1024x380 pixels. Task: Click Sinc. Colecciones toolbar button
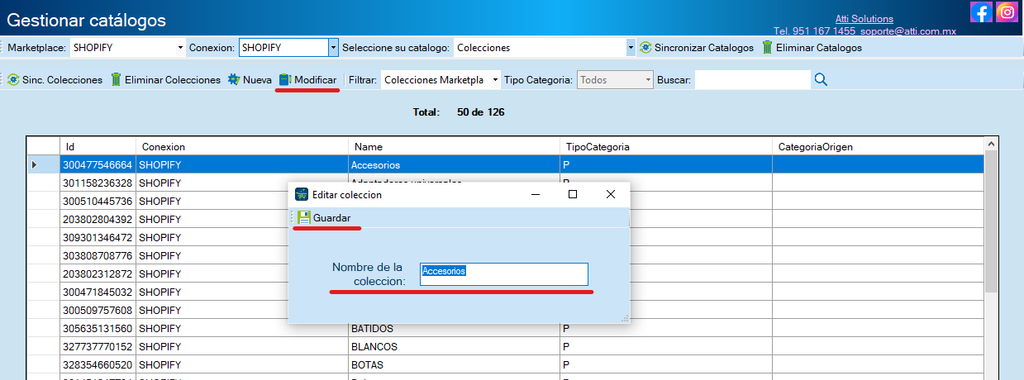coord(55,80)
